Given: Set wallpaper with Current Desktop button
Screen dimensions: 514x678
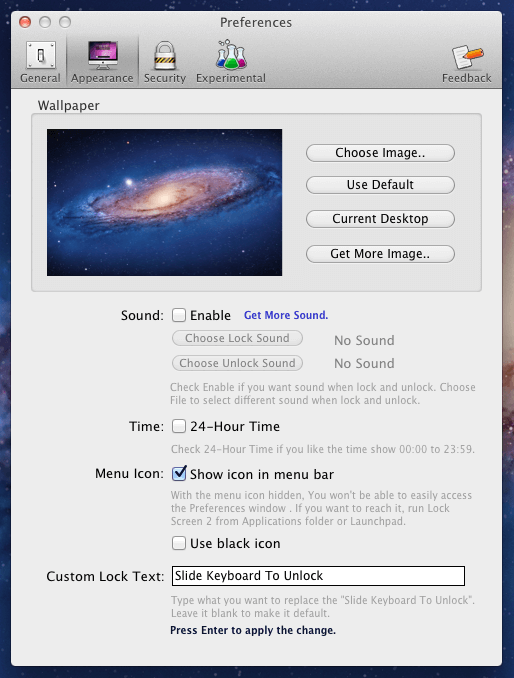Looking at the screenshot, I should coord(380,219).
